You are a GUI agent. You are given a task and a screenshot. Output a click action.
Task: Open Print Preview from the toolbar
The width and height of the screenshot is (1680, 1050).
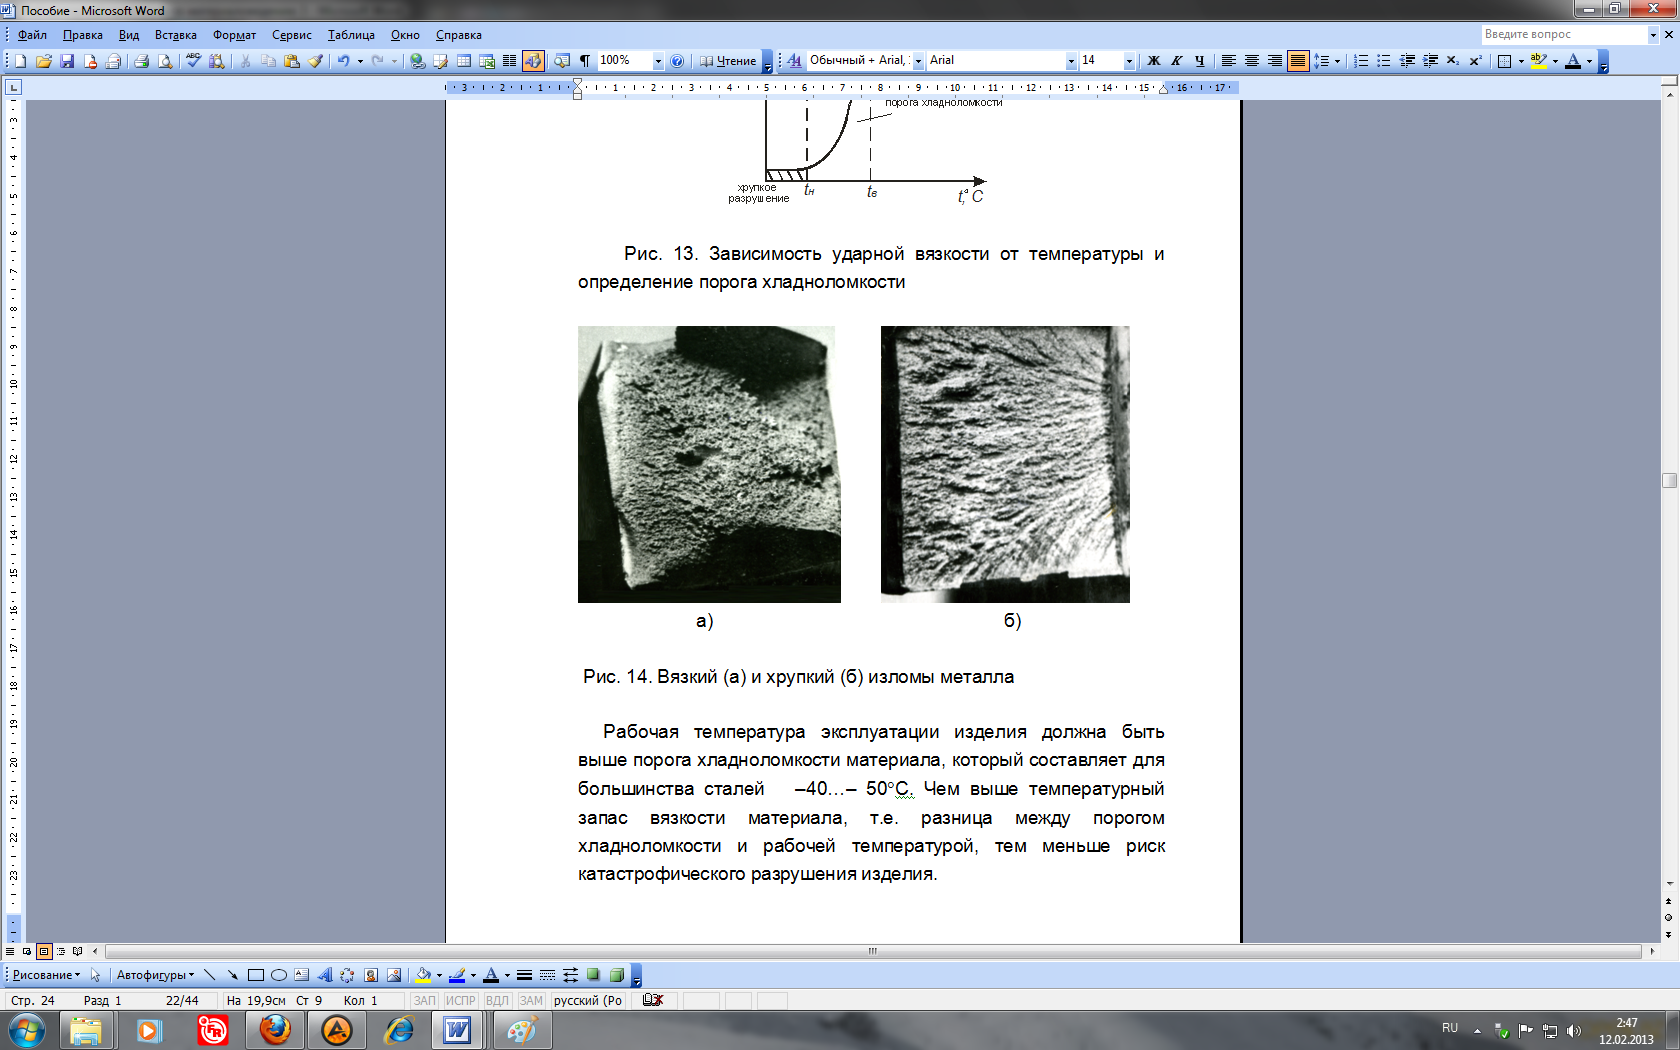(165, 61)
